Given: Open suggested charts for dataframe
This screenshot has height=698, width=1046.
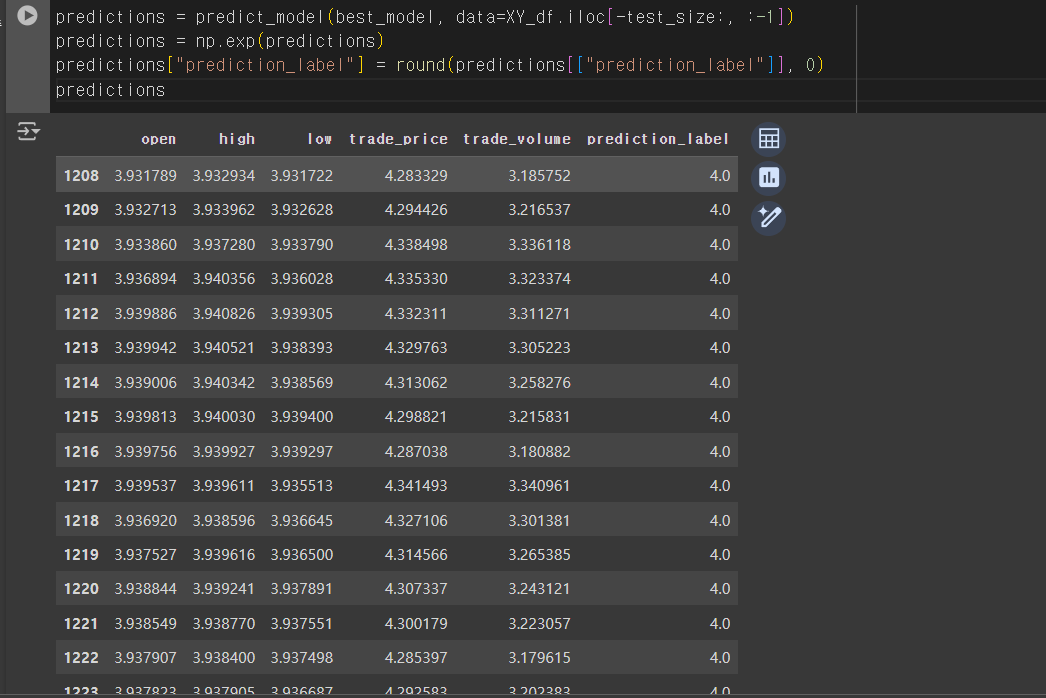Looking at the screenshot, I should (x=768, y=178).
